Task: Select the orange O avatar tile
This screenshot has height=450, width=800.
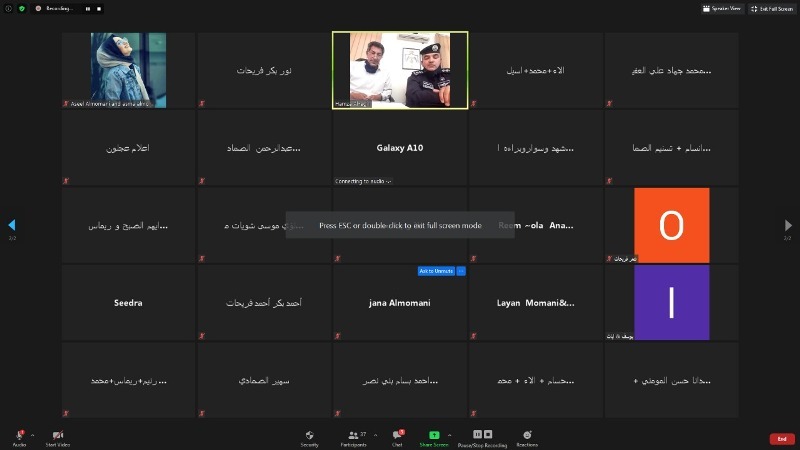Action: (x=671, y=225)
